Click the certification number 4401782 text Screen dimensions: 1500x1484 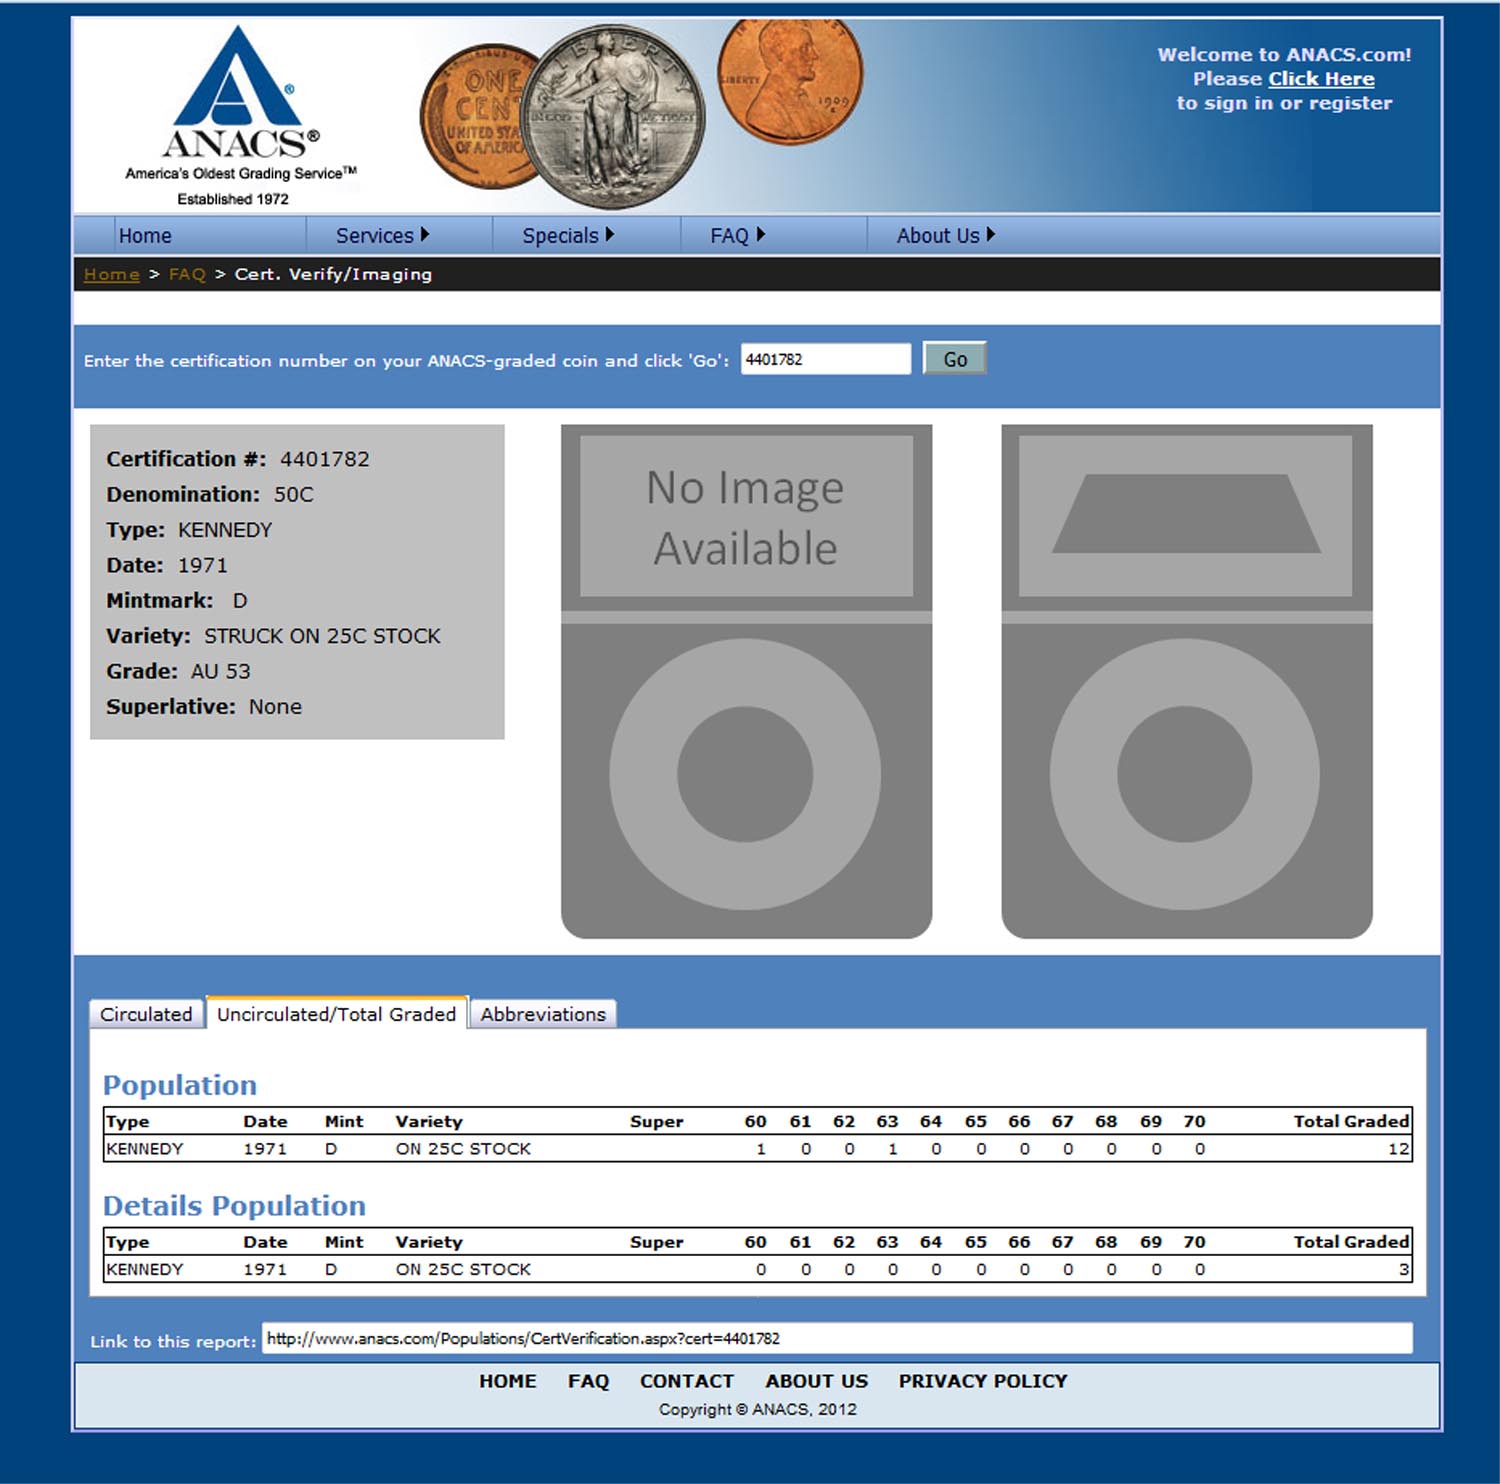(325, 459)
